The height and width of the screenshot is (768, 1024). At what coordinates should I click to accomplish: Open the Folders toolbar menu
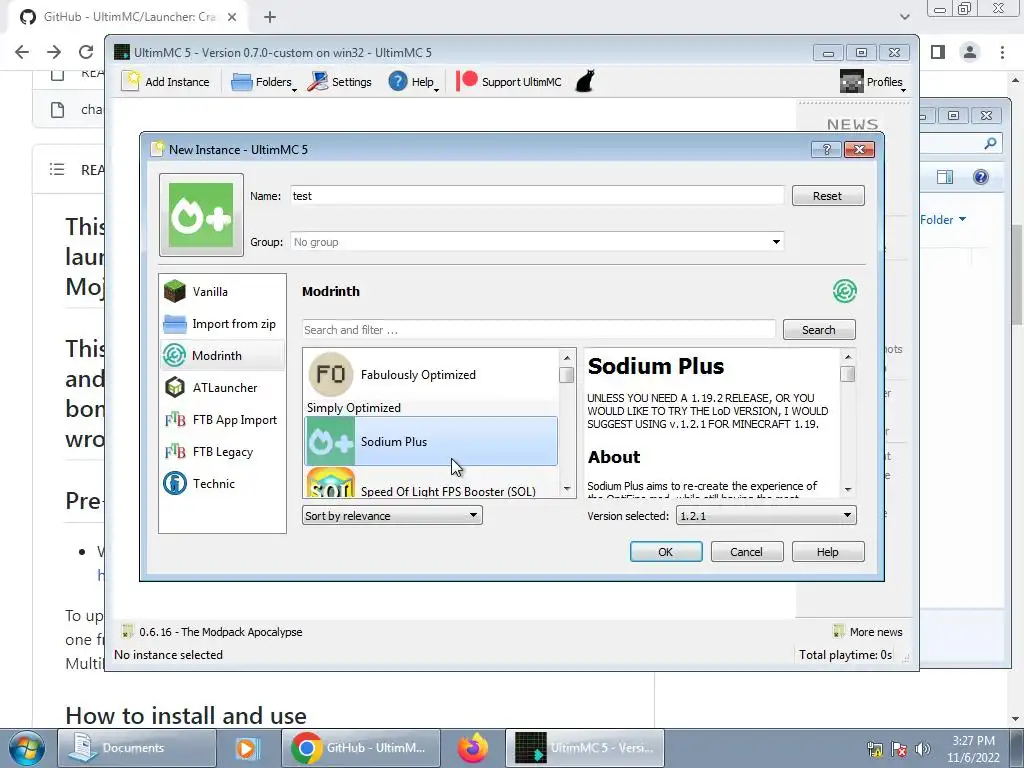point(264,82)
